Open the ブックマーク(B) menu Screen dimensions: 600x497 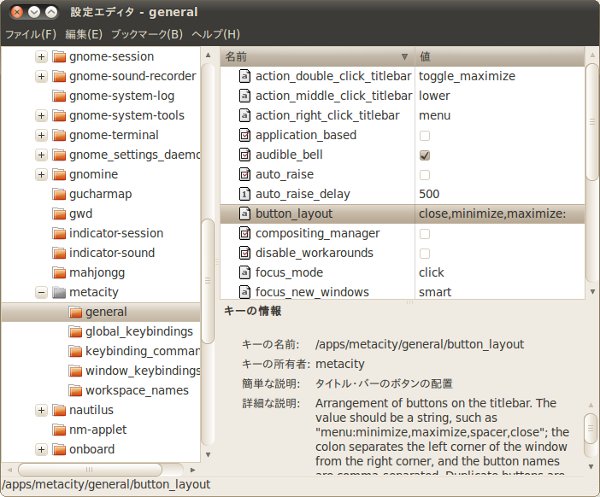(146, 34)
